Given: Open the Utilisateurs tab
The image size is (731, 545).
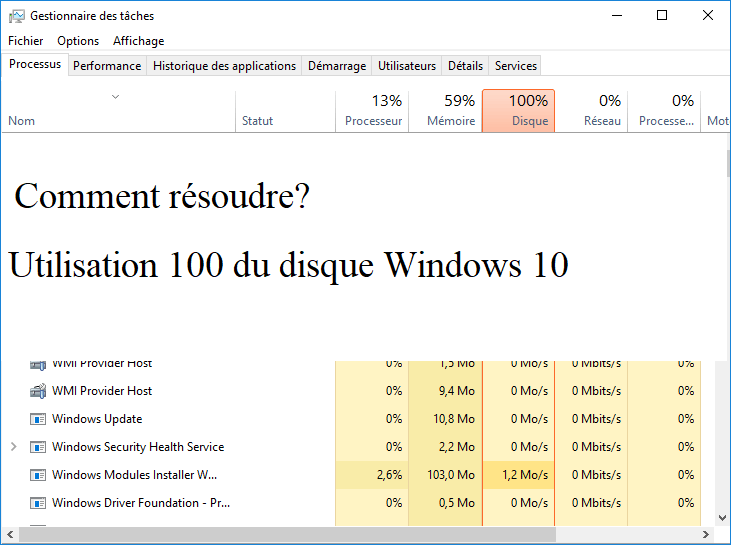Looking at the screenshot, I should pos(407,66).
